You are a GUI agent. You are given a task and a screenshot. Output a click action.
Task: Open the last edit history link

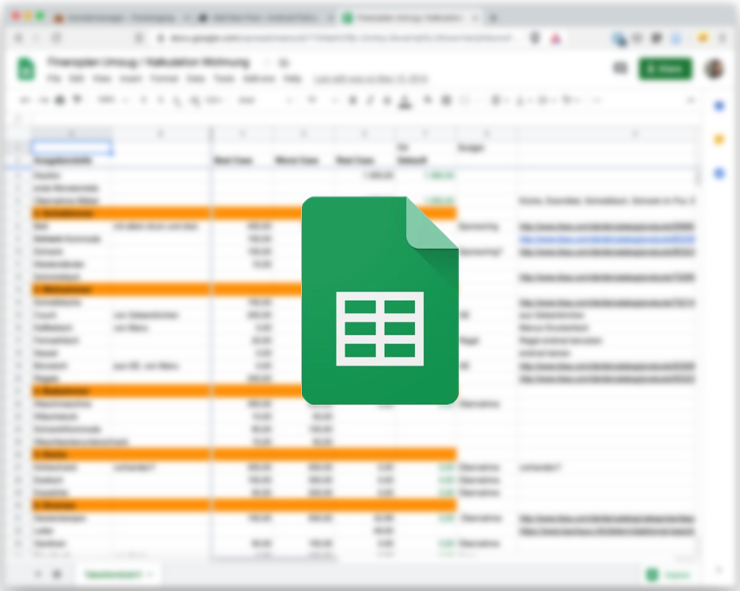[371, 79]
